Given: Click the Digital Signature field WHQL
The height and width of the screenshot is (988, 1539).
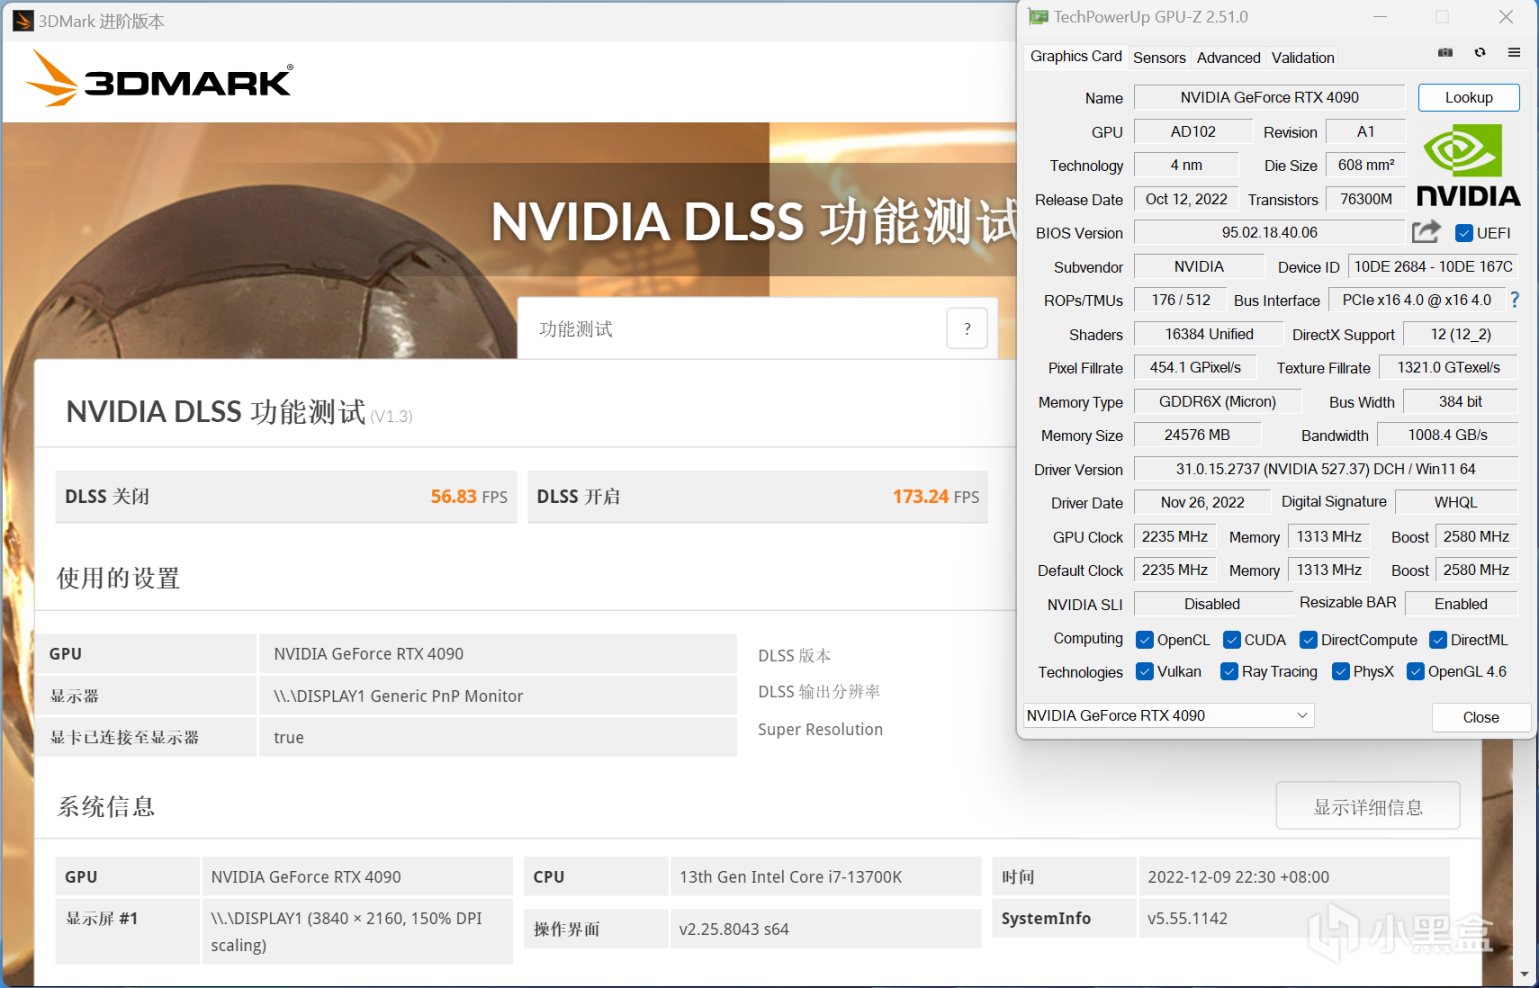Looking at the screenshot, I should (x=1455, y=503).
